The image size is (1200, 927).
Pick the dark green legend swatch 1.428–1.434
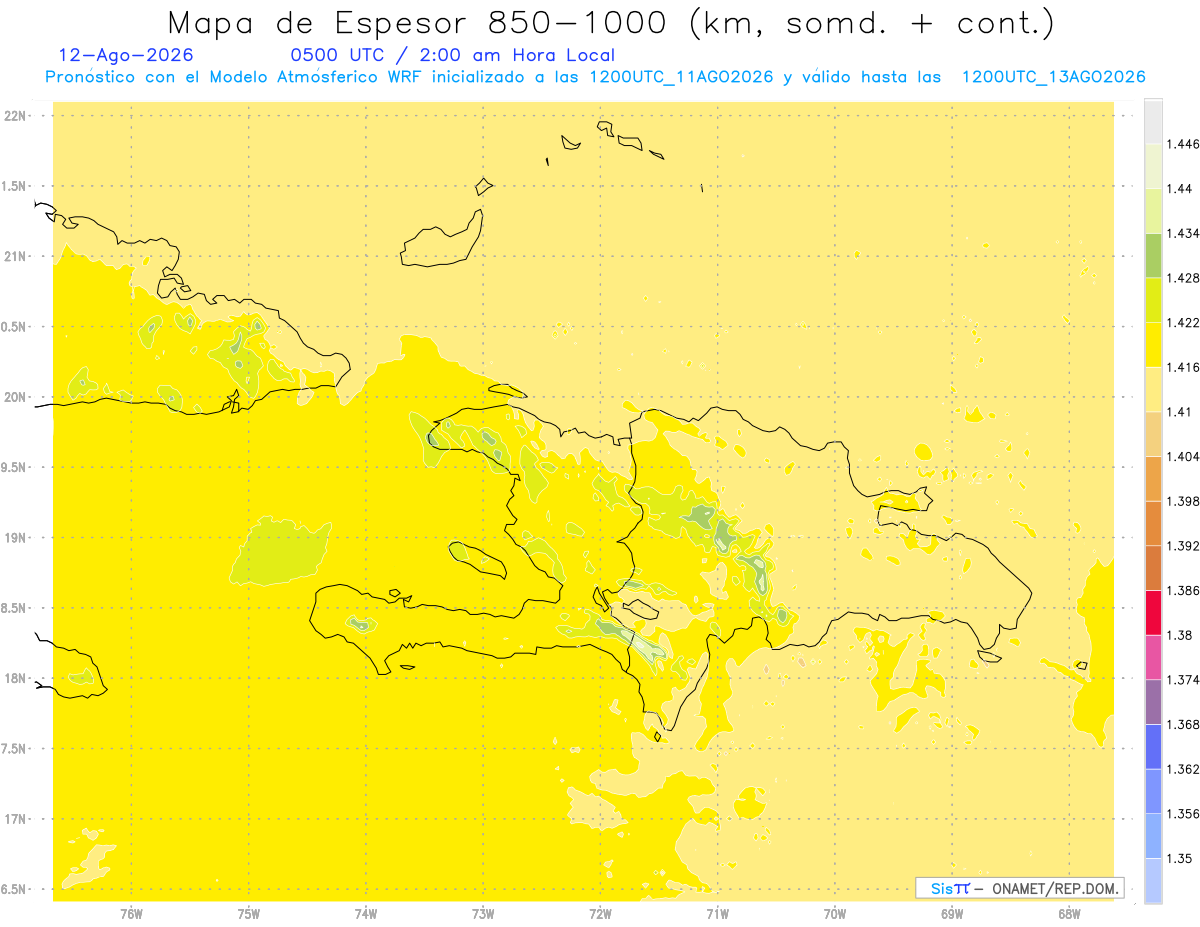pos(1153,255)
